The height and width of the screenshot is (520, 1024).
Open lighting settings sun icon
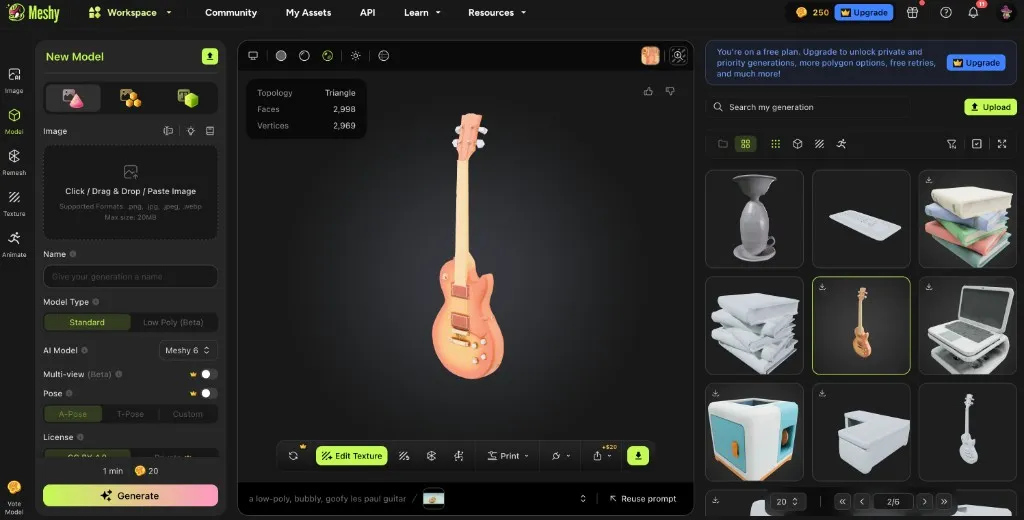coord(355,56)
